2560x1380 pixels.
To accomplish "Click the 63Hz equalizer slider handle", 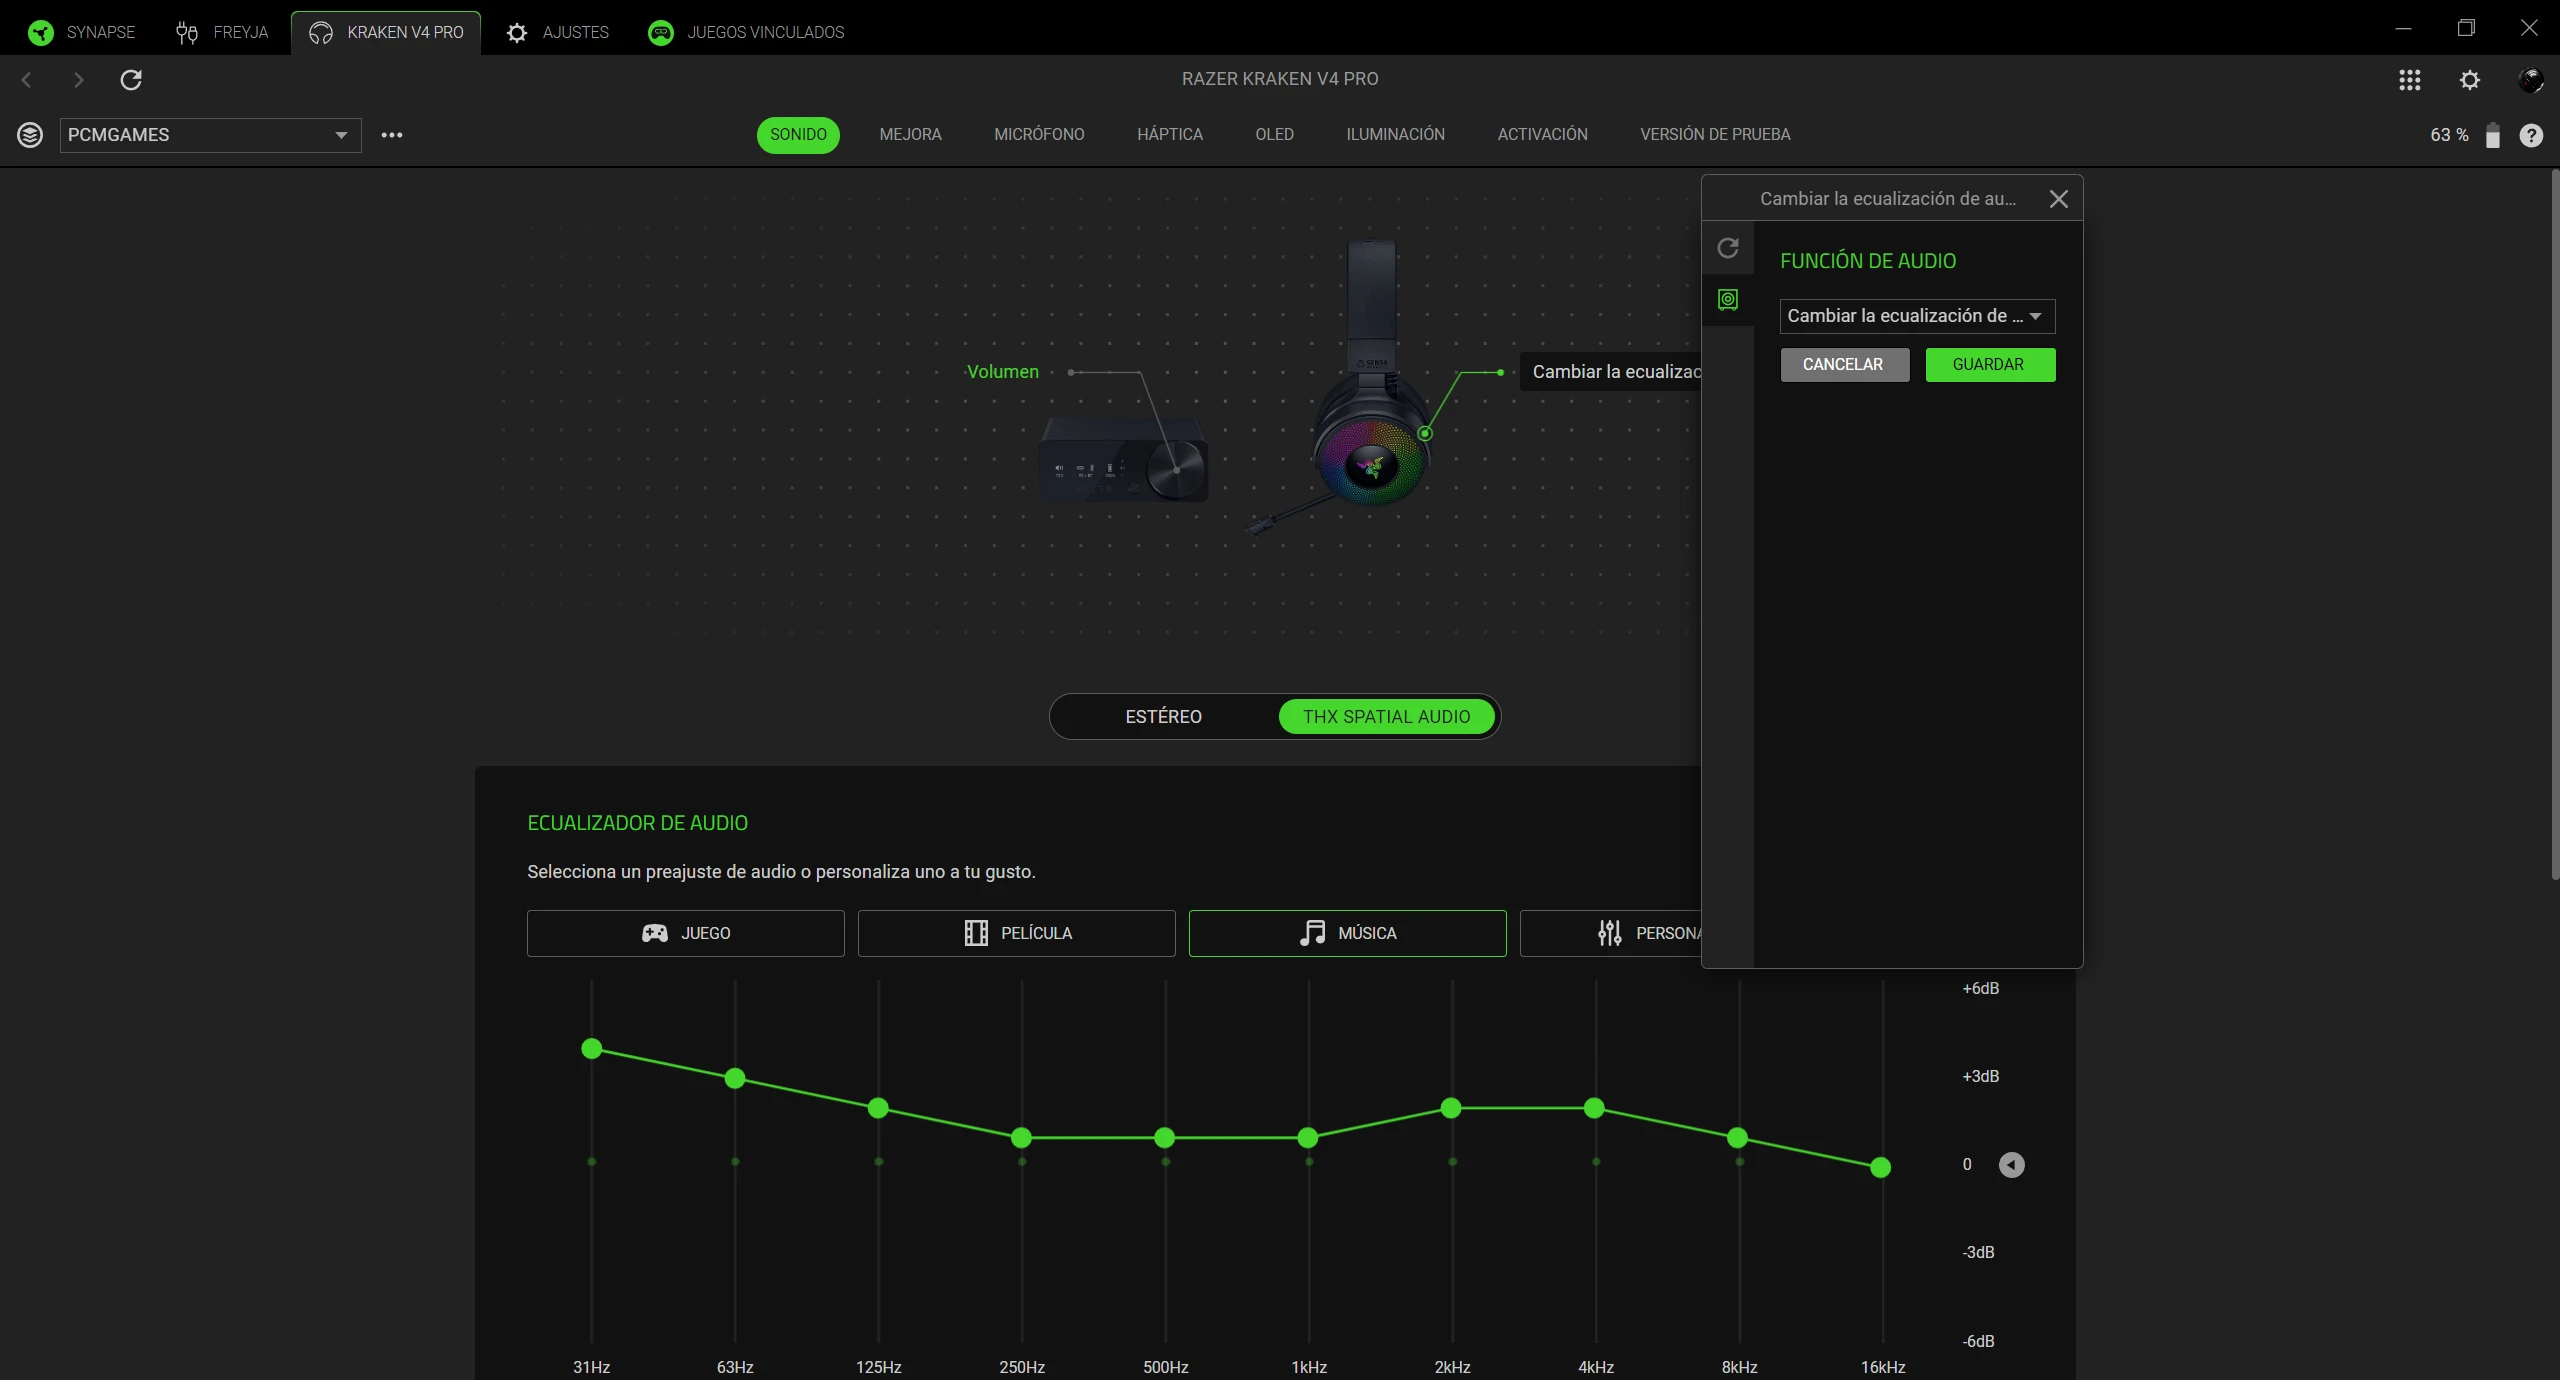I will click(x=735, y=1078).
